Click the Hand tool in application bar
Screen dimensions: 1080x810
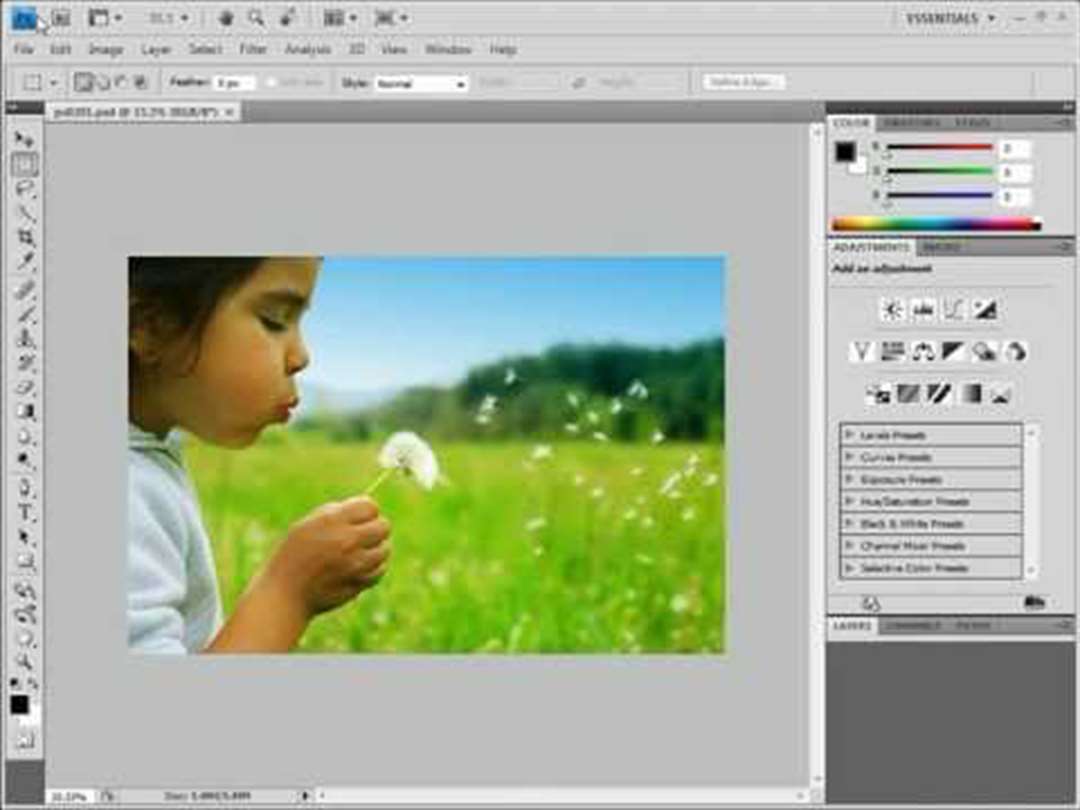pos(225,18)
